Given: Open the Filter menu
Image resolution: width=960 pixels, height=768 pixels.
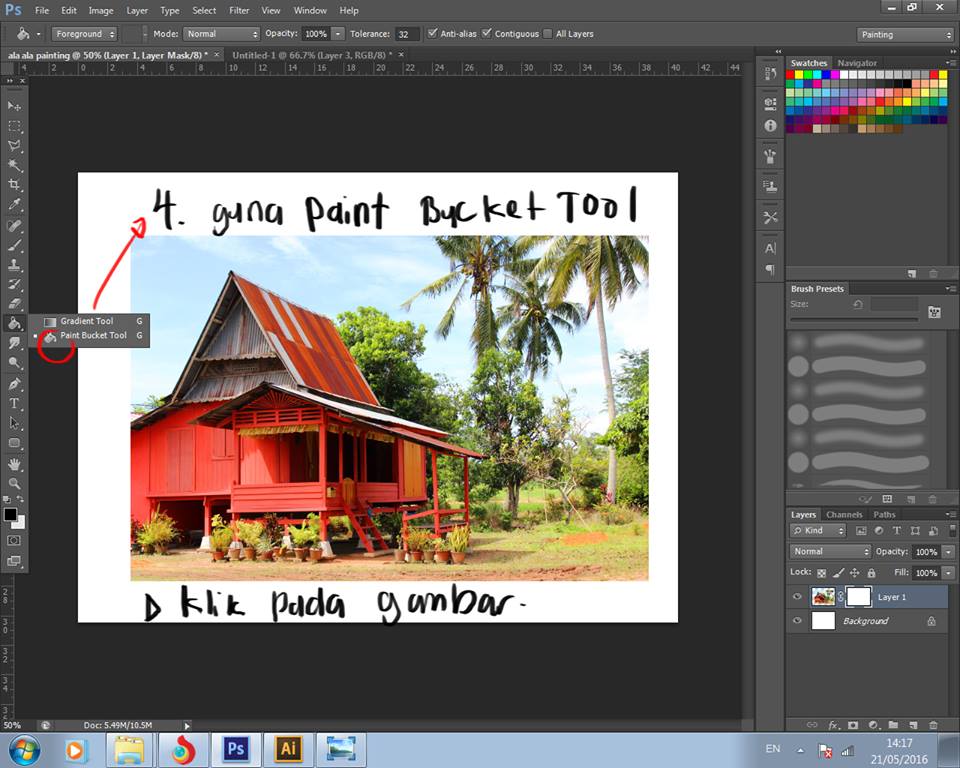Looking at the screenshot, I should pos(239,10).
